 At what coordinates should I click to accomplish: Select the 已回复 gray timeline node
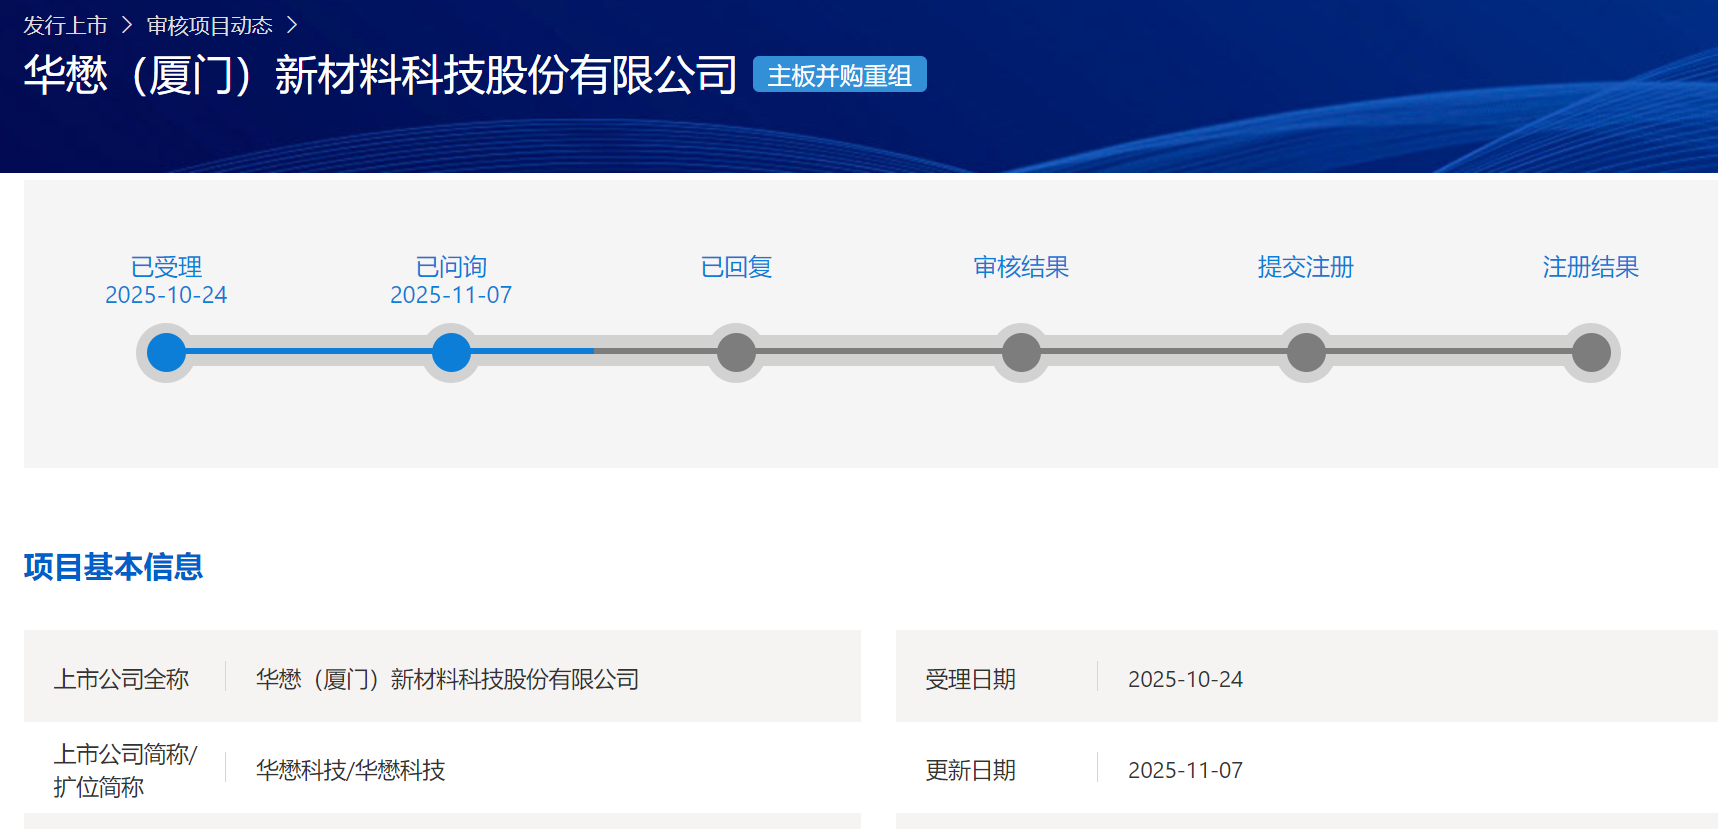pyautogui.click(x=736, y=352)
